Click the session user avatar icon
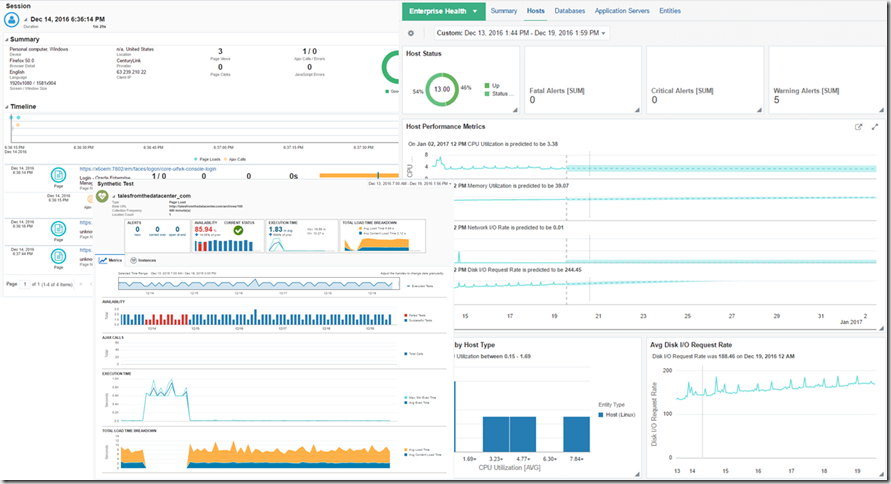This screenshot has width=891, height=484. click(11, 19)
